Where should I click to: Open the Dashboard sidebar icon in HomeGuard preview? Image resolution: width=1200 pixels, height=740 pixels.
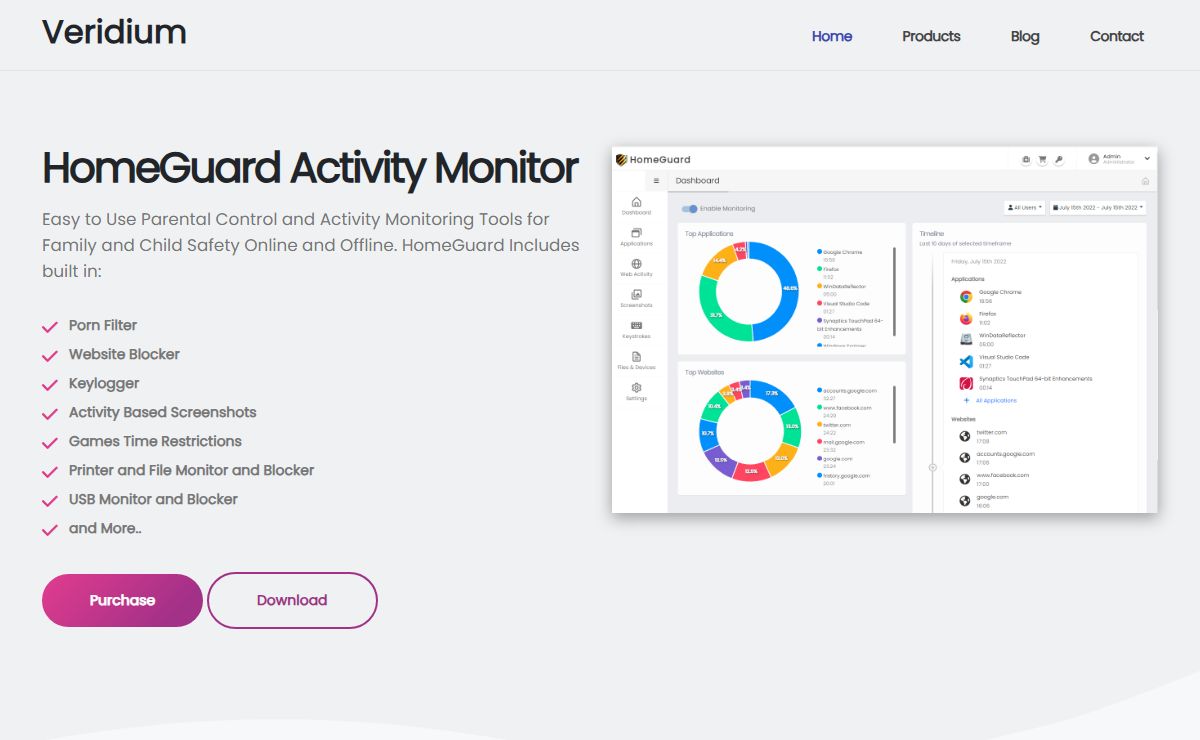(636, 202)
